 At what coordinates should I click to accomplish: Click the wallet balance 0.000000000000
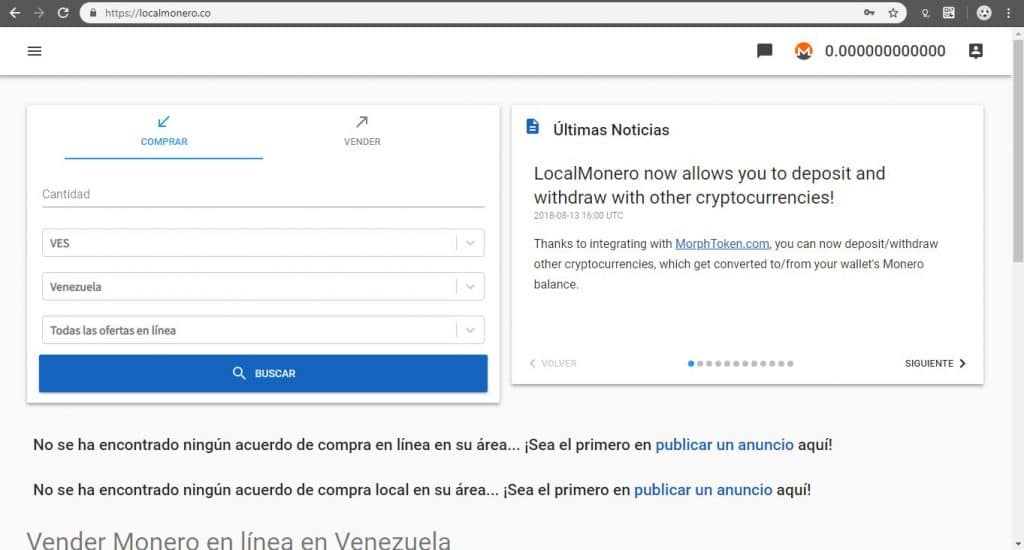[x=885, y=51]
